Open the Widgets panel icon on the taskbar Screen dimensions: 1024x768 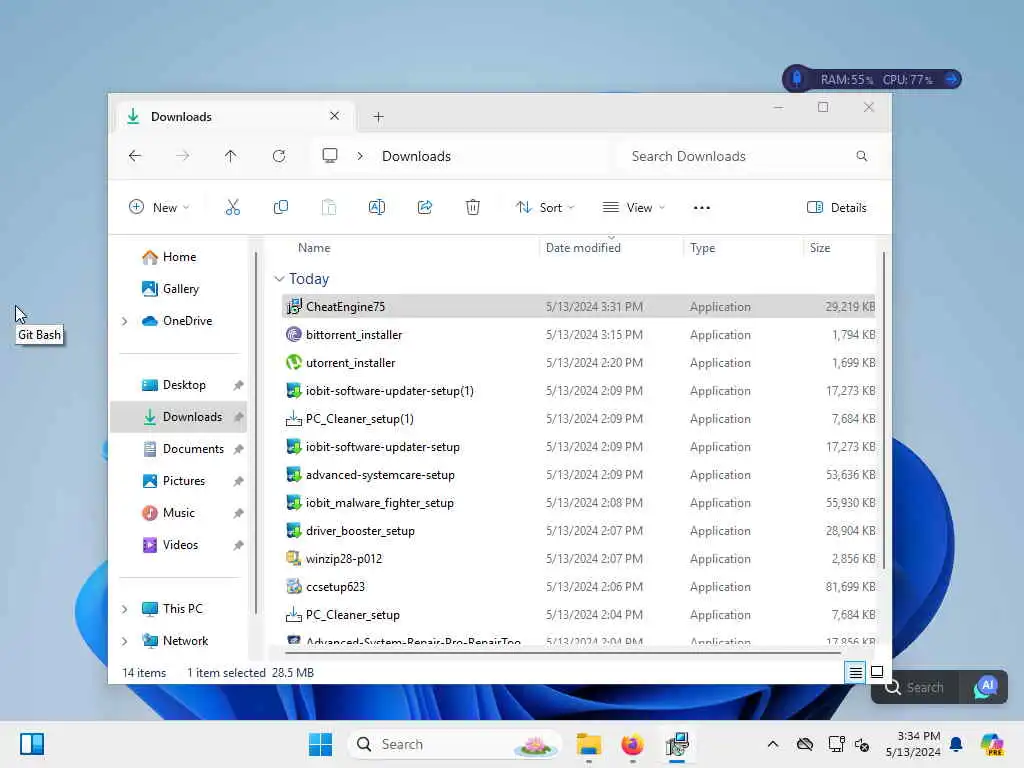(x=32, y=744)
